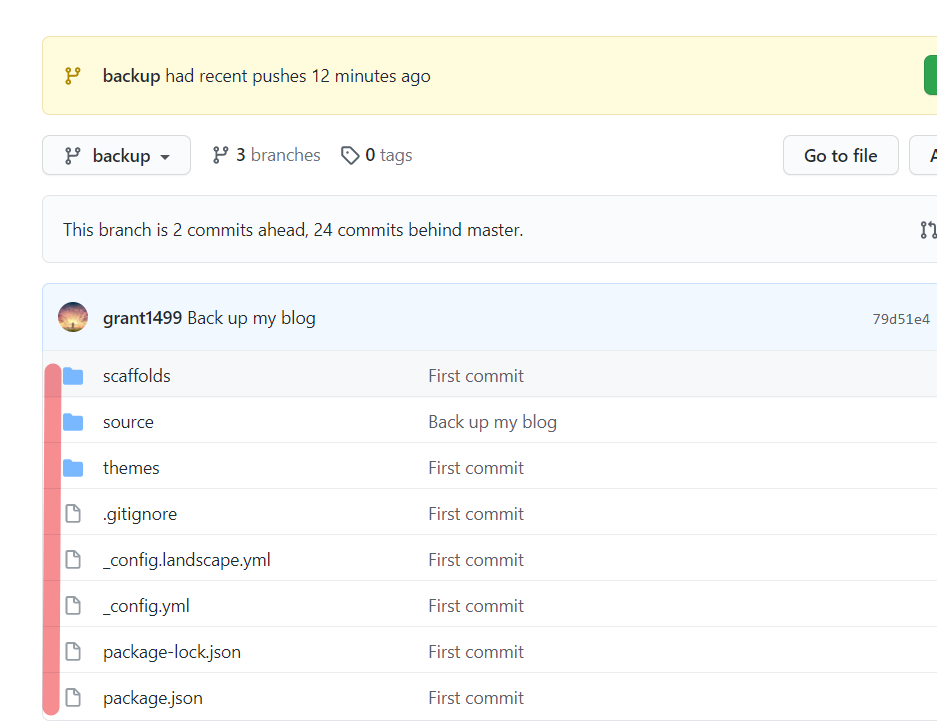Click the package.json file icon
Image resolution: width=937 pixels, height=727 pixels.
pos(73,698)
